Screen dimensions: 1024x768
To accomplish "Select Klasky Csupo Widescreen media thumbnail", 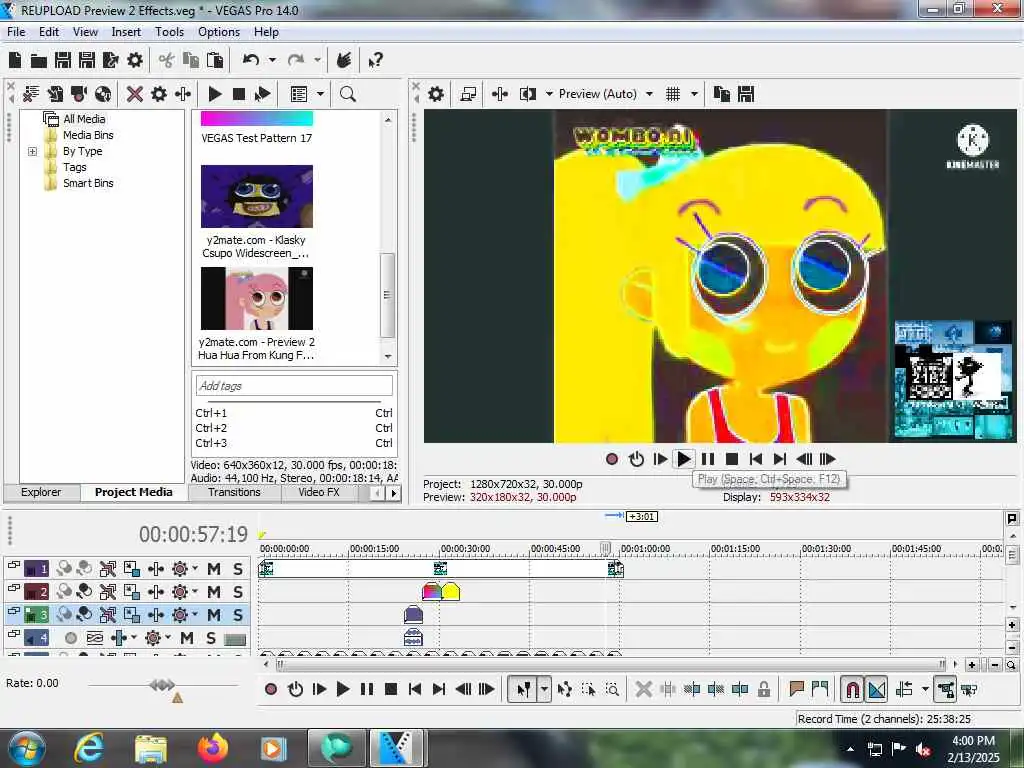I will (x=257, y=196).
